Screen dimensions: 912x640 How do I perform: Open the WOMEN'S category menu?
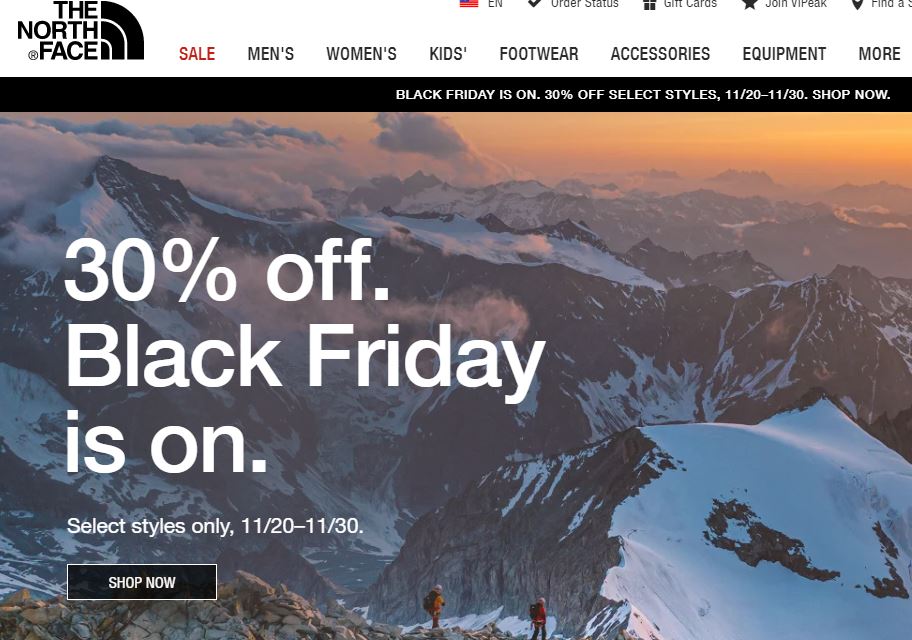(361, 54)
